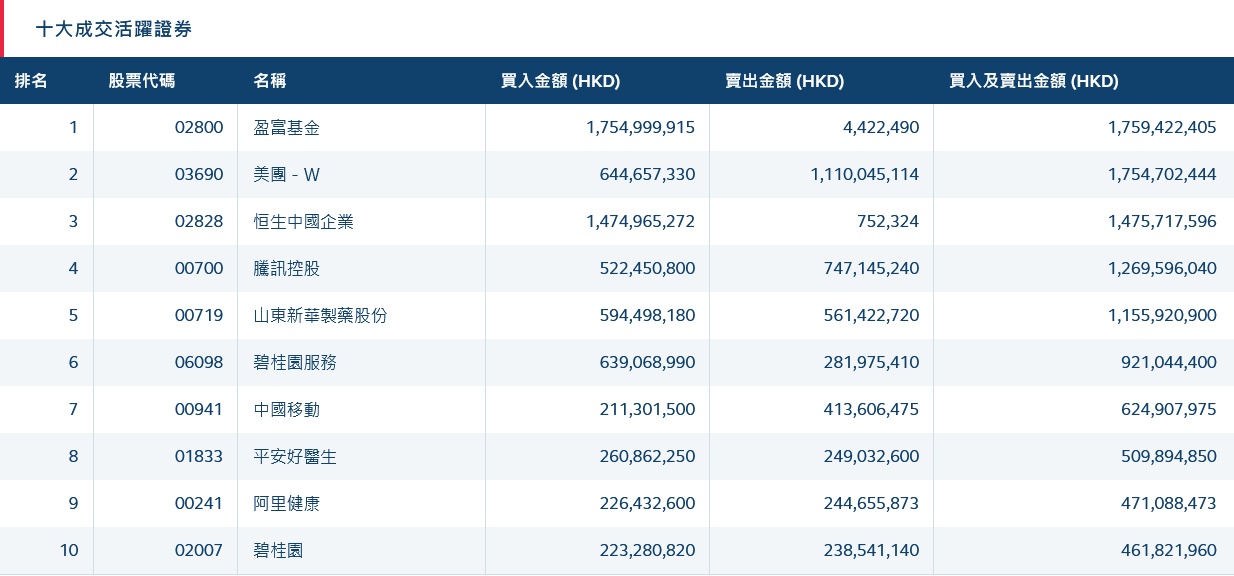Click sell amount 238,541,140

(x=871, y=551)
